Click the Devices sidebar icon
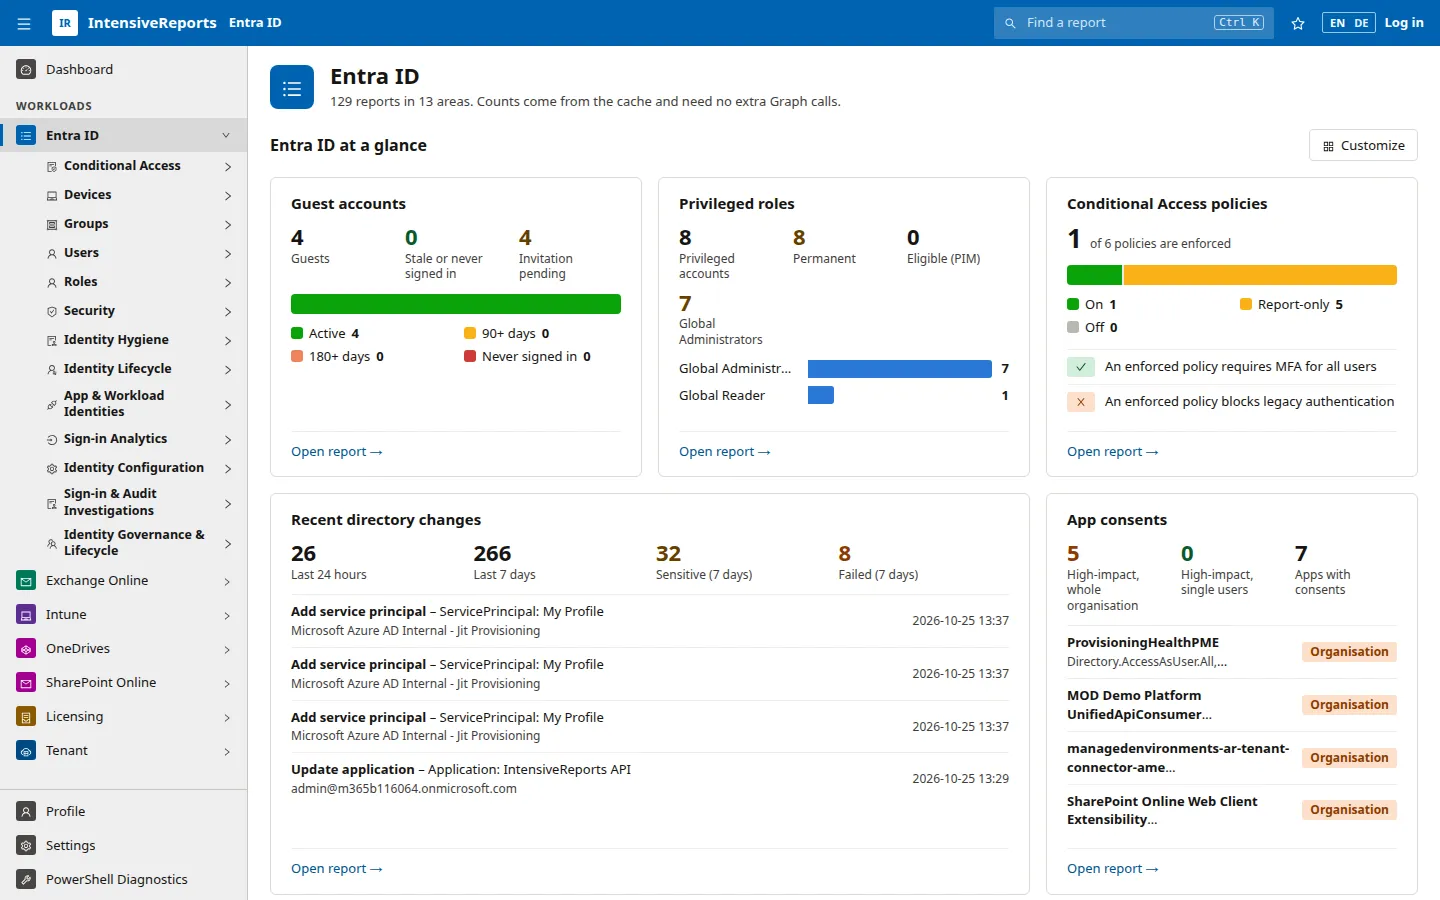The image size is (1440, 900). 52,196
